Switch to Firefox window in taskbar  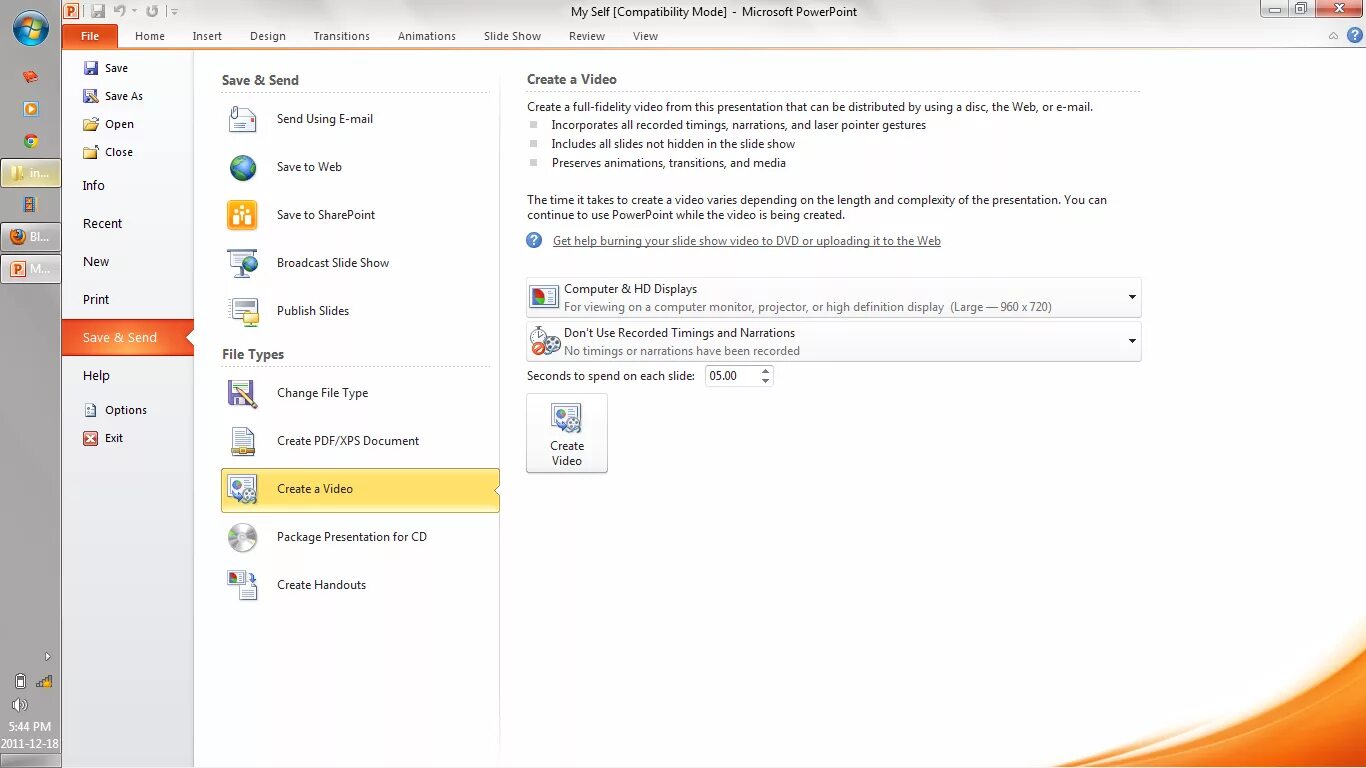pos(31,237)
